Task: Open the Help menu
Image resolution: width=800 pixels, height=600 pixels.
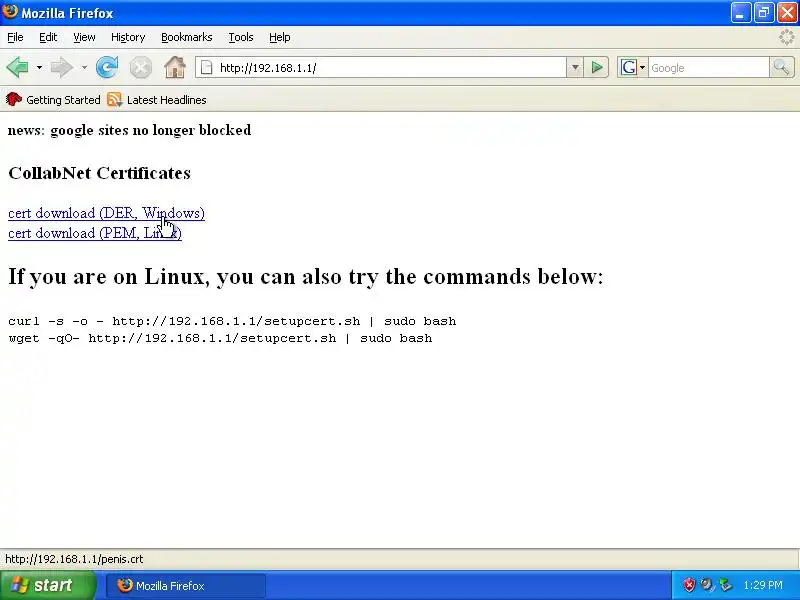Action: tap(280, 37)
